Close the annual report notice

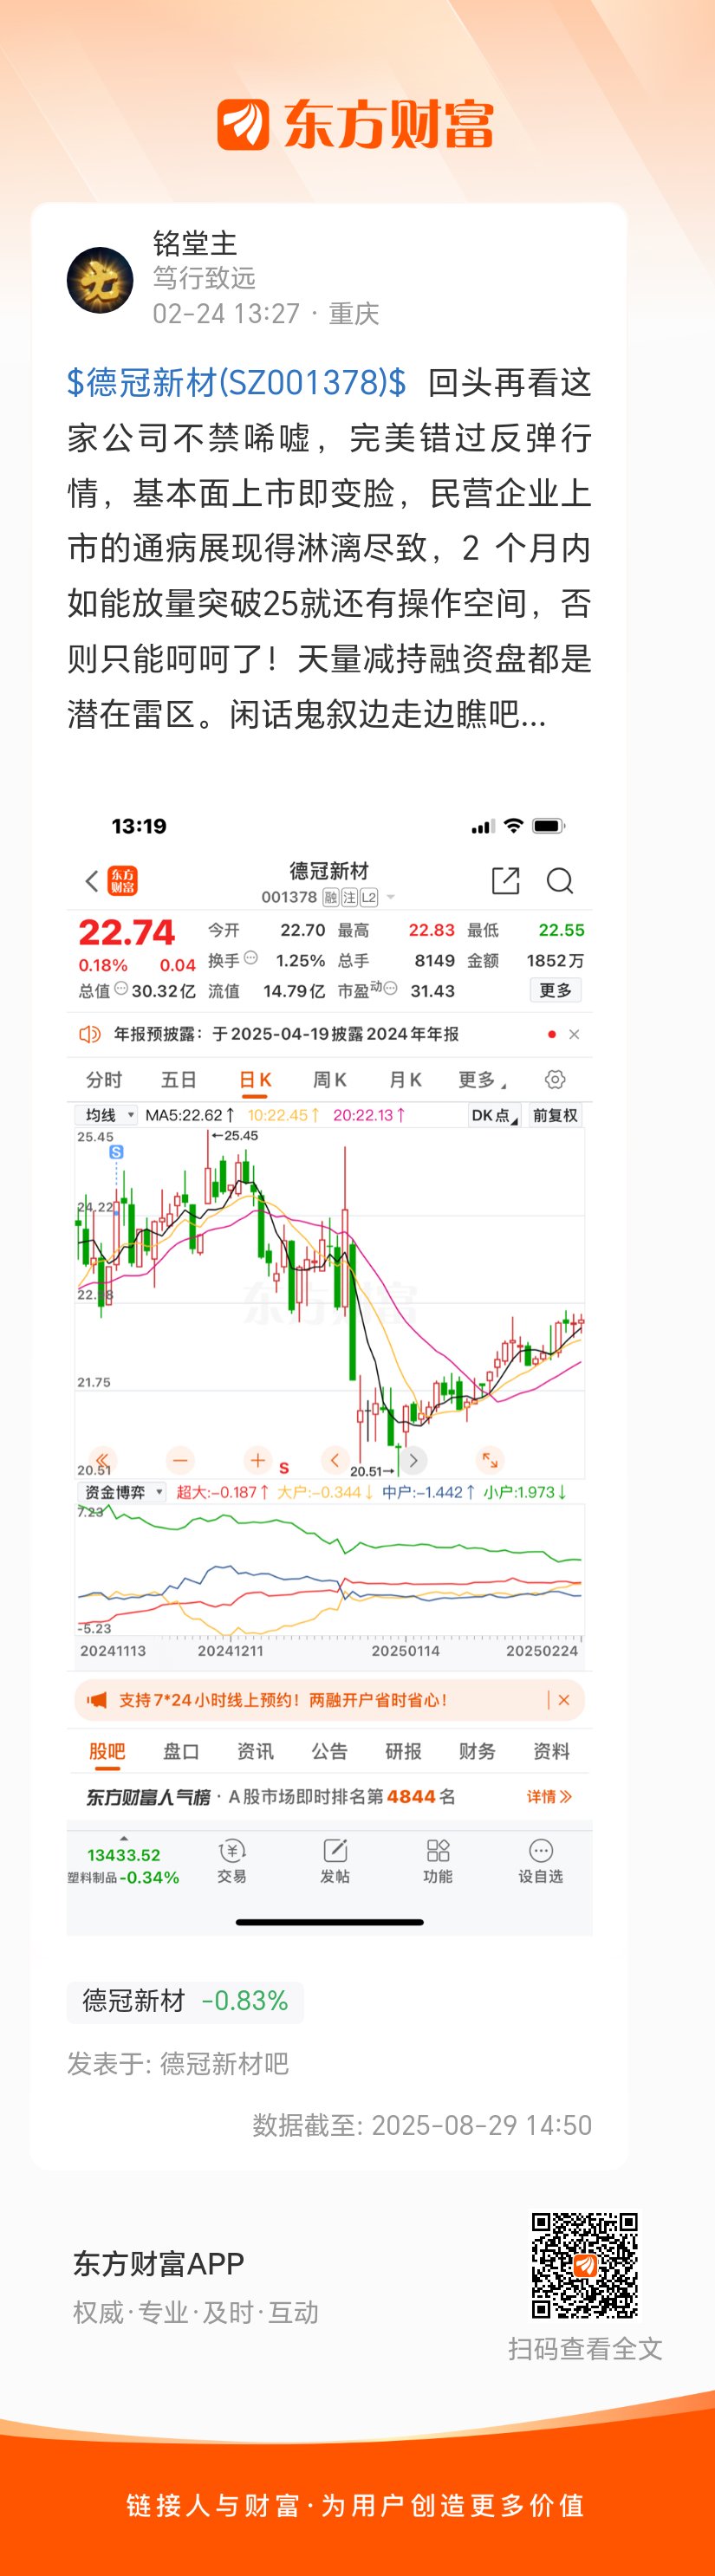point(574,1034)
